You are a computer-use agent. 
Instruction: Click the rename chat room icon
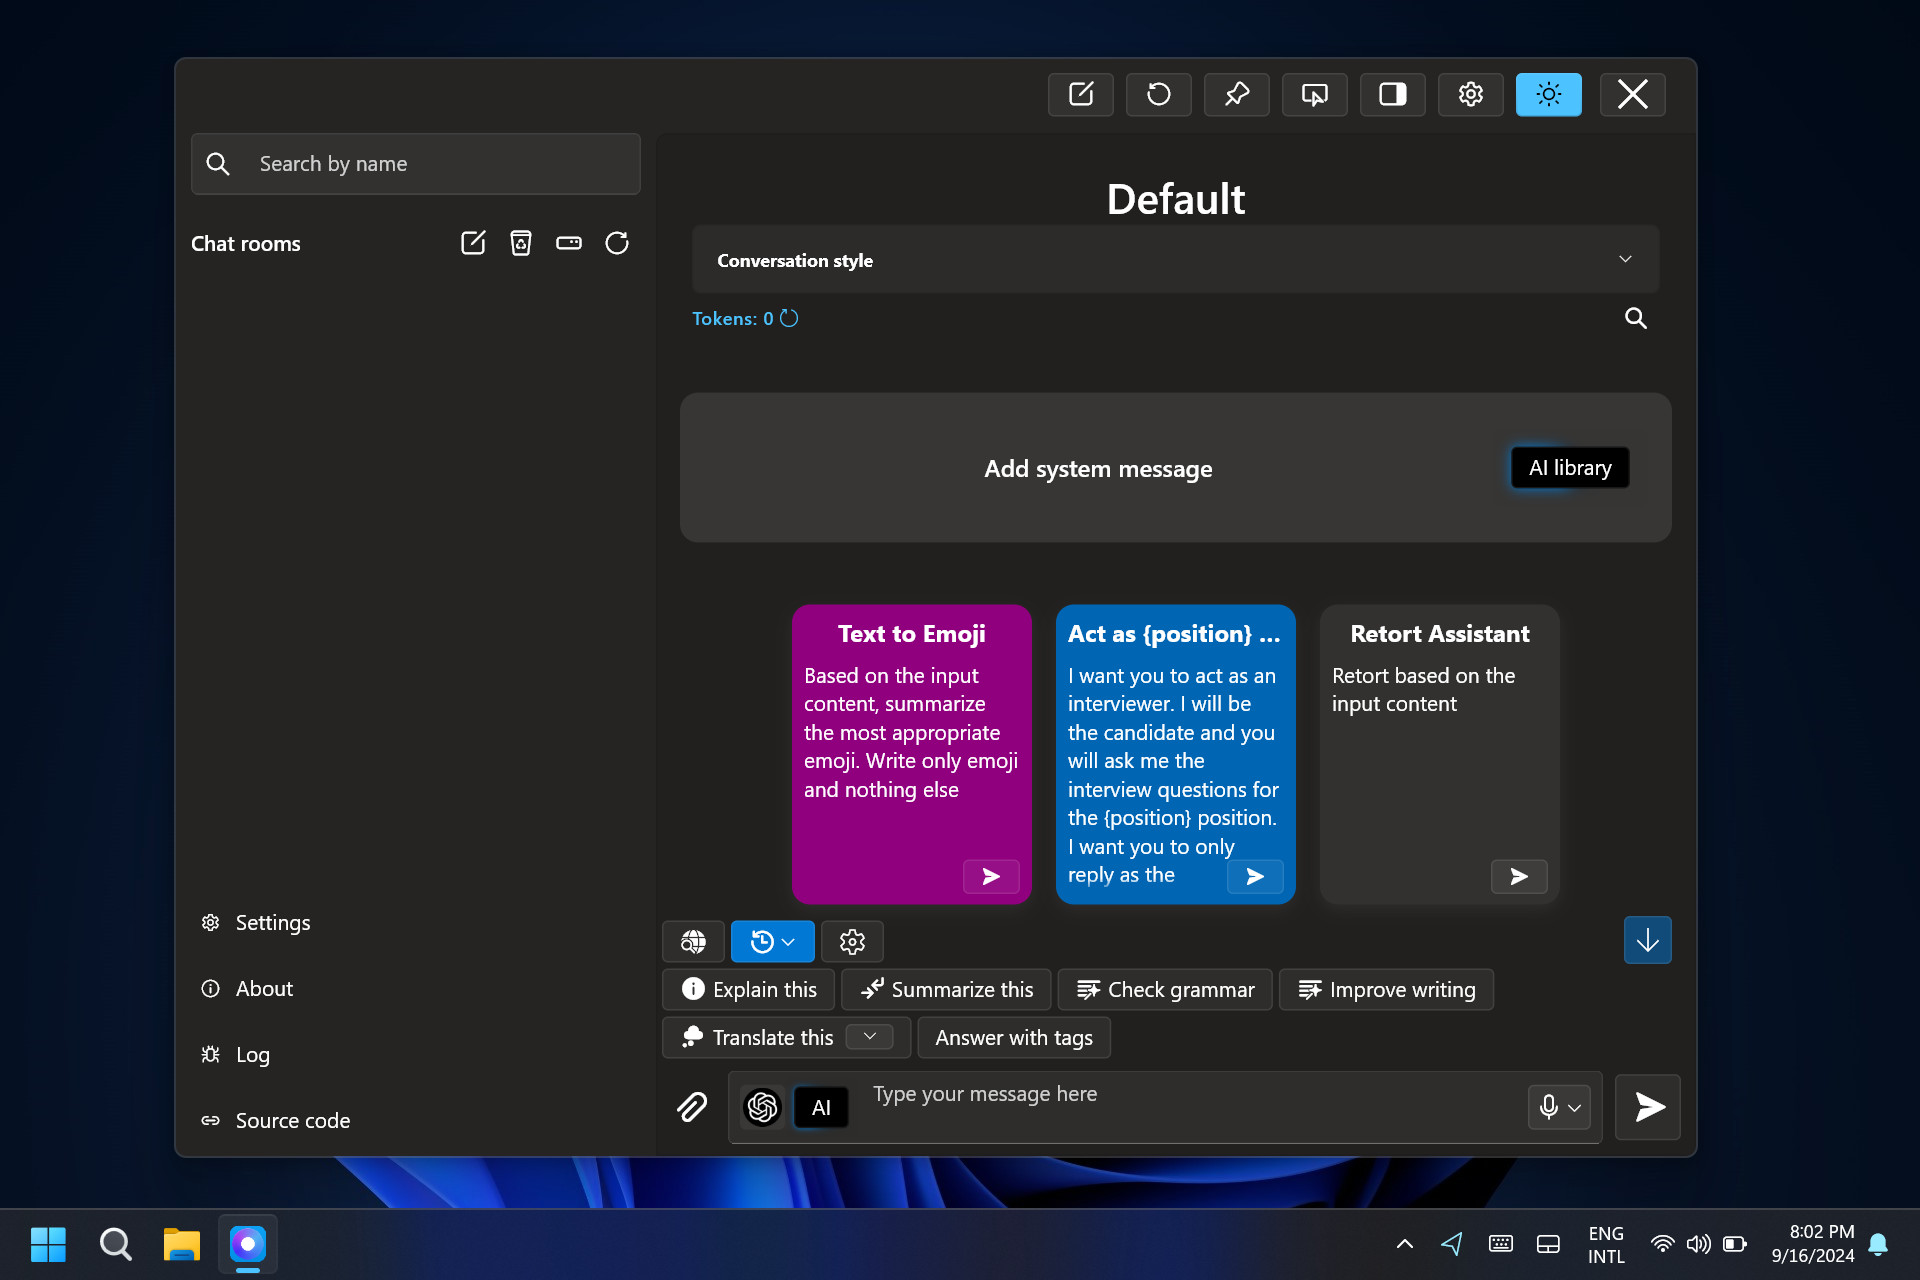coord(568,243)
